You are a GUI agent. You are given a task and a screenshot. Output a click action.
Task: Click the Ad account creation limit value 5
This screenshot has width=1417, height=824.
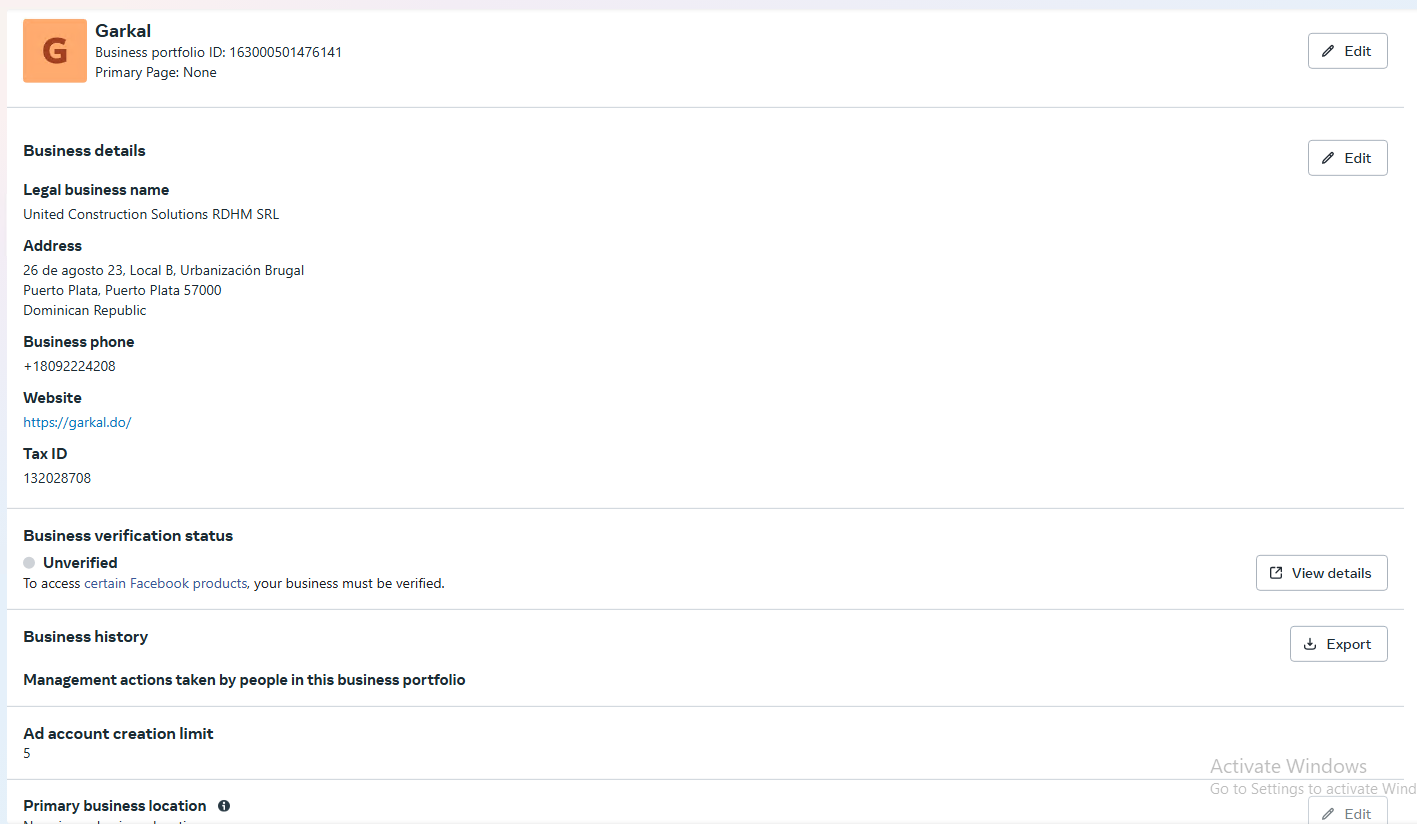[x=27, y=753]
